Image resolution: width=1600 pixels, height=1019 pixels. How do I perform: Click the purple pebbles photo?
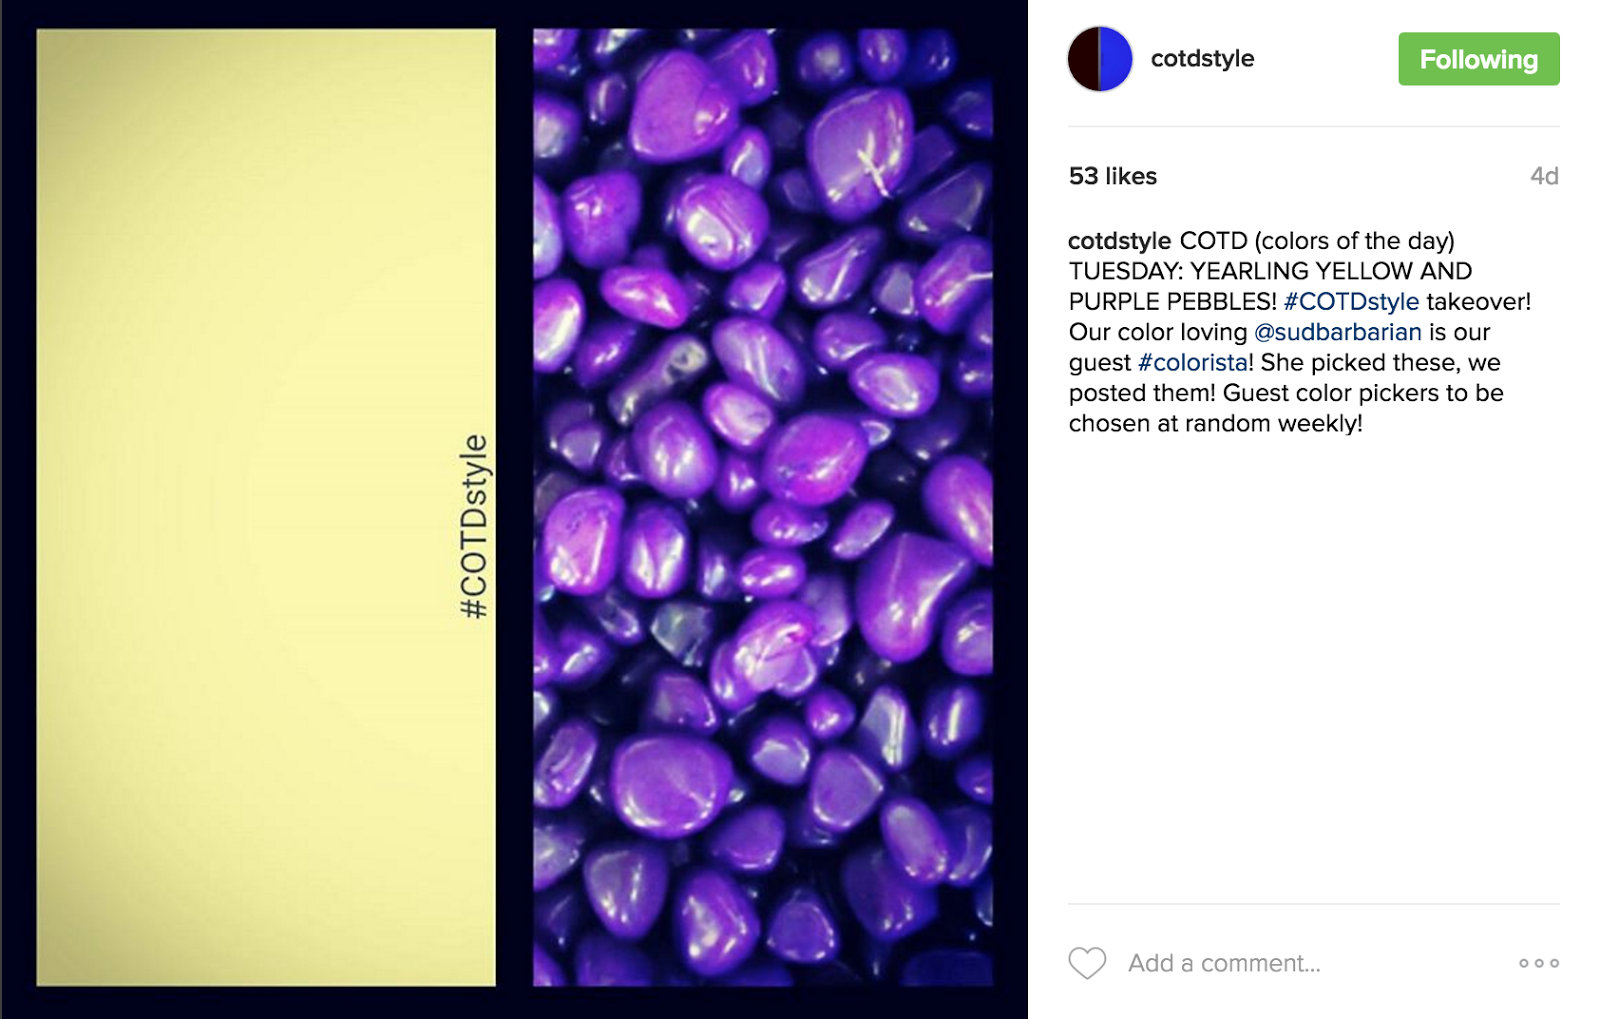click(x=763, y=507)
